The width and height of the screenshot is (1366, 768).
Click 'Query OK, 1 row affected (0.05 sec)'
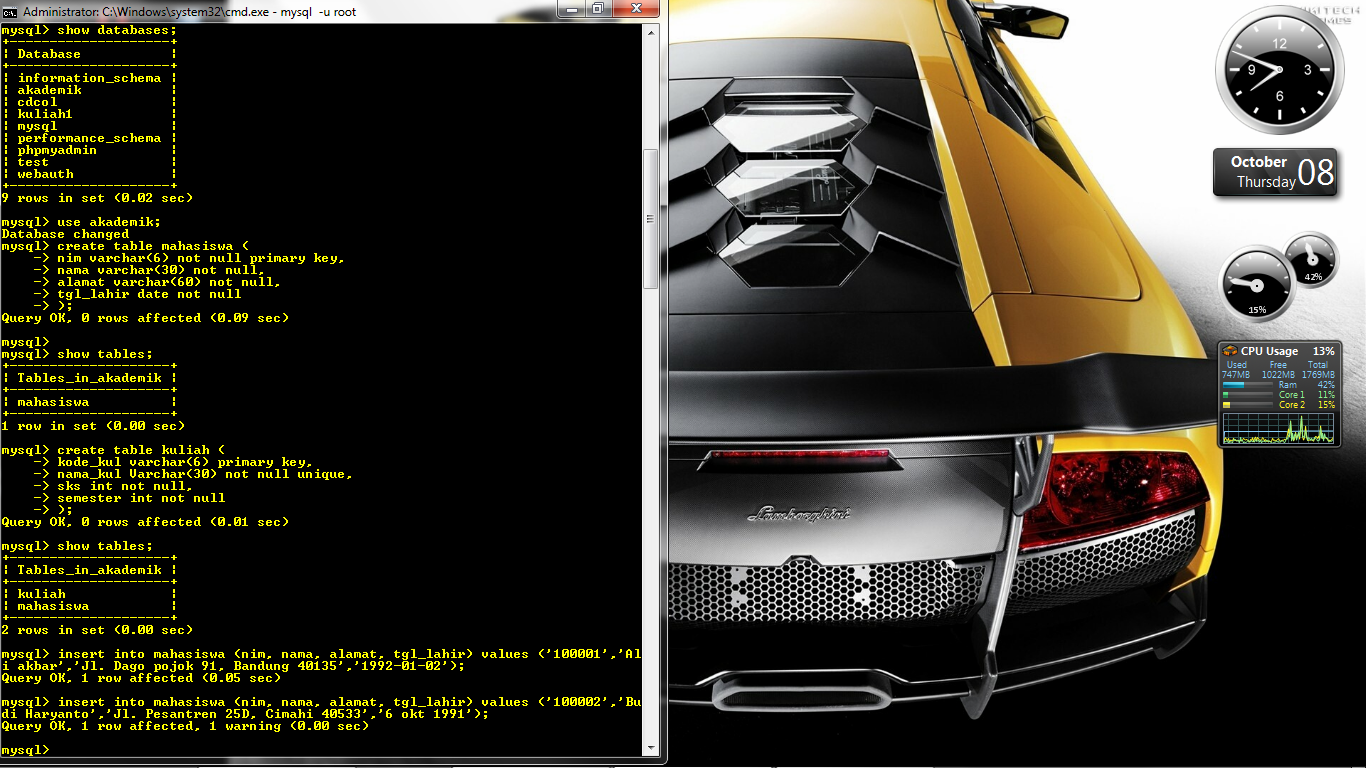click(141, 678)
